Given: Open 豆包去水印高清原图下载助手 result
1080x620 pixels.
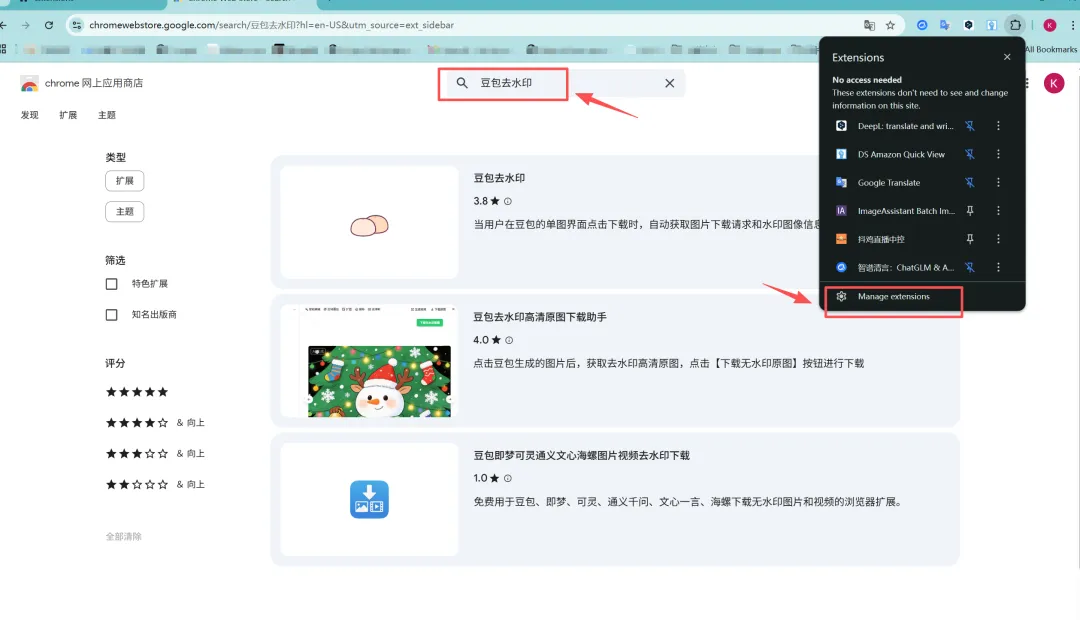Looking at the screenshot, I should point(540,317).
